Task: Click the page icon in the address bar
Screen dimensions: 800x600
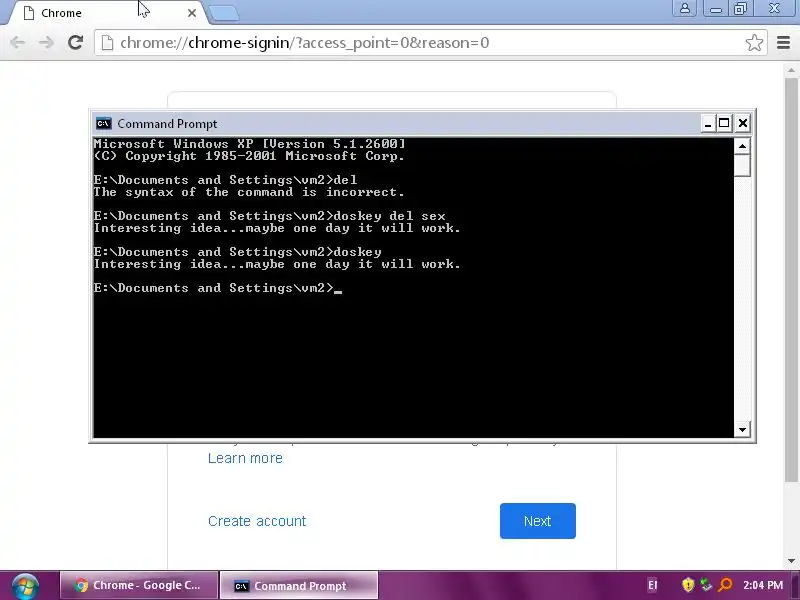Action: pos(107,43)
